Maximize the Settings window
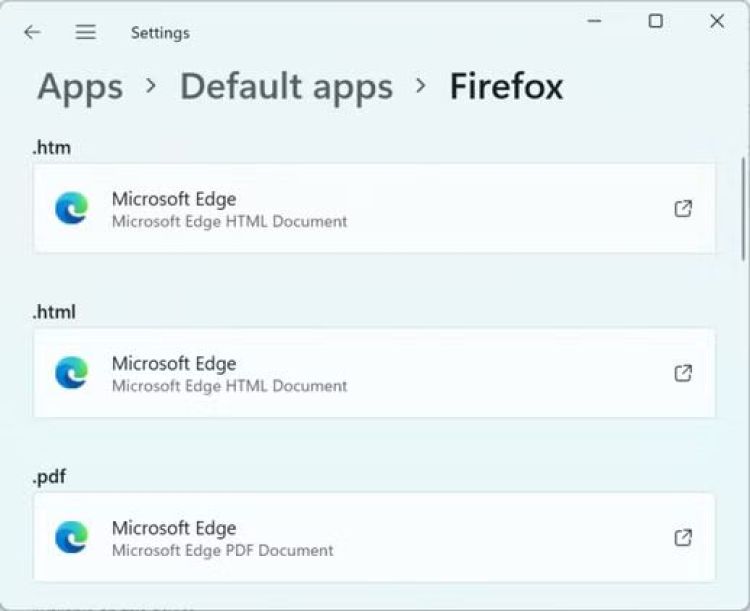This screenshot has height=611, width=750. tap(655, 21)
